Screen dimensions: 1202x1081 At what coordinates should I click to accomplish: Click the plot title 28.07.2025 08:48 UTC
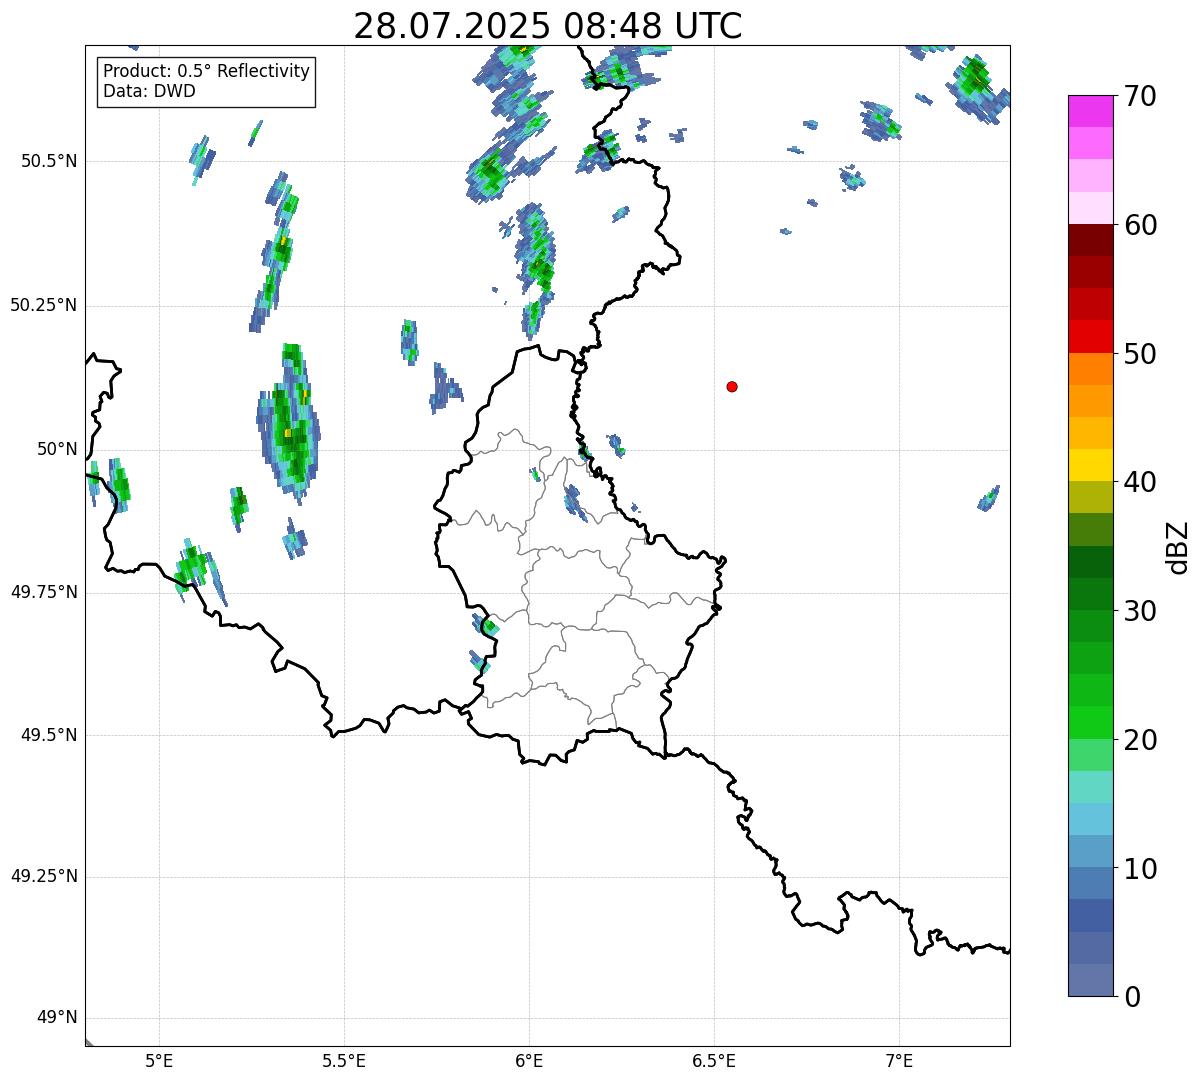(x=548, y=26)
